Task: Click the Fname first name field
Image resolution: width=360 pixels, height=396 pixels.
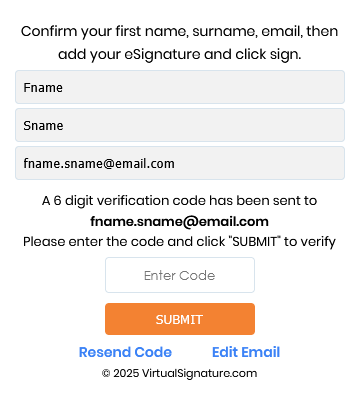Action: pos(180,87)
